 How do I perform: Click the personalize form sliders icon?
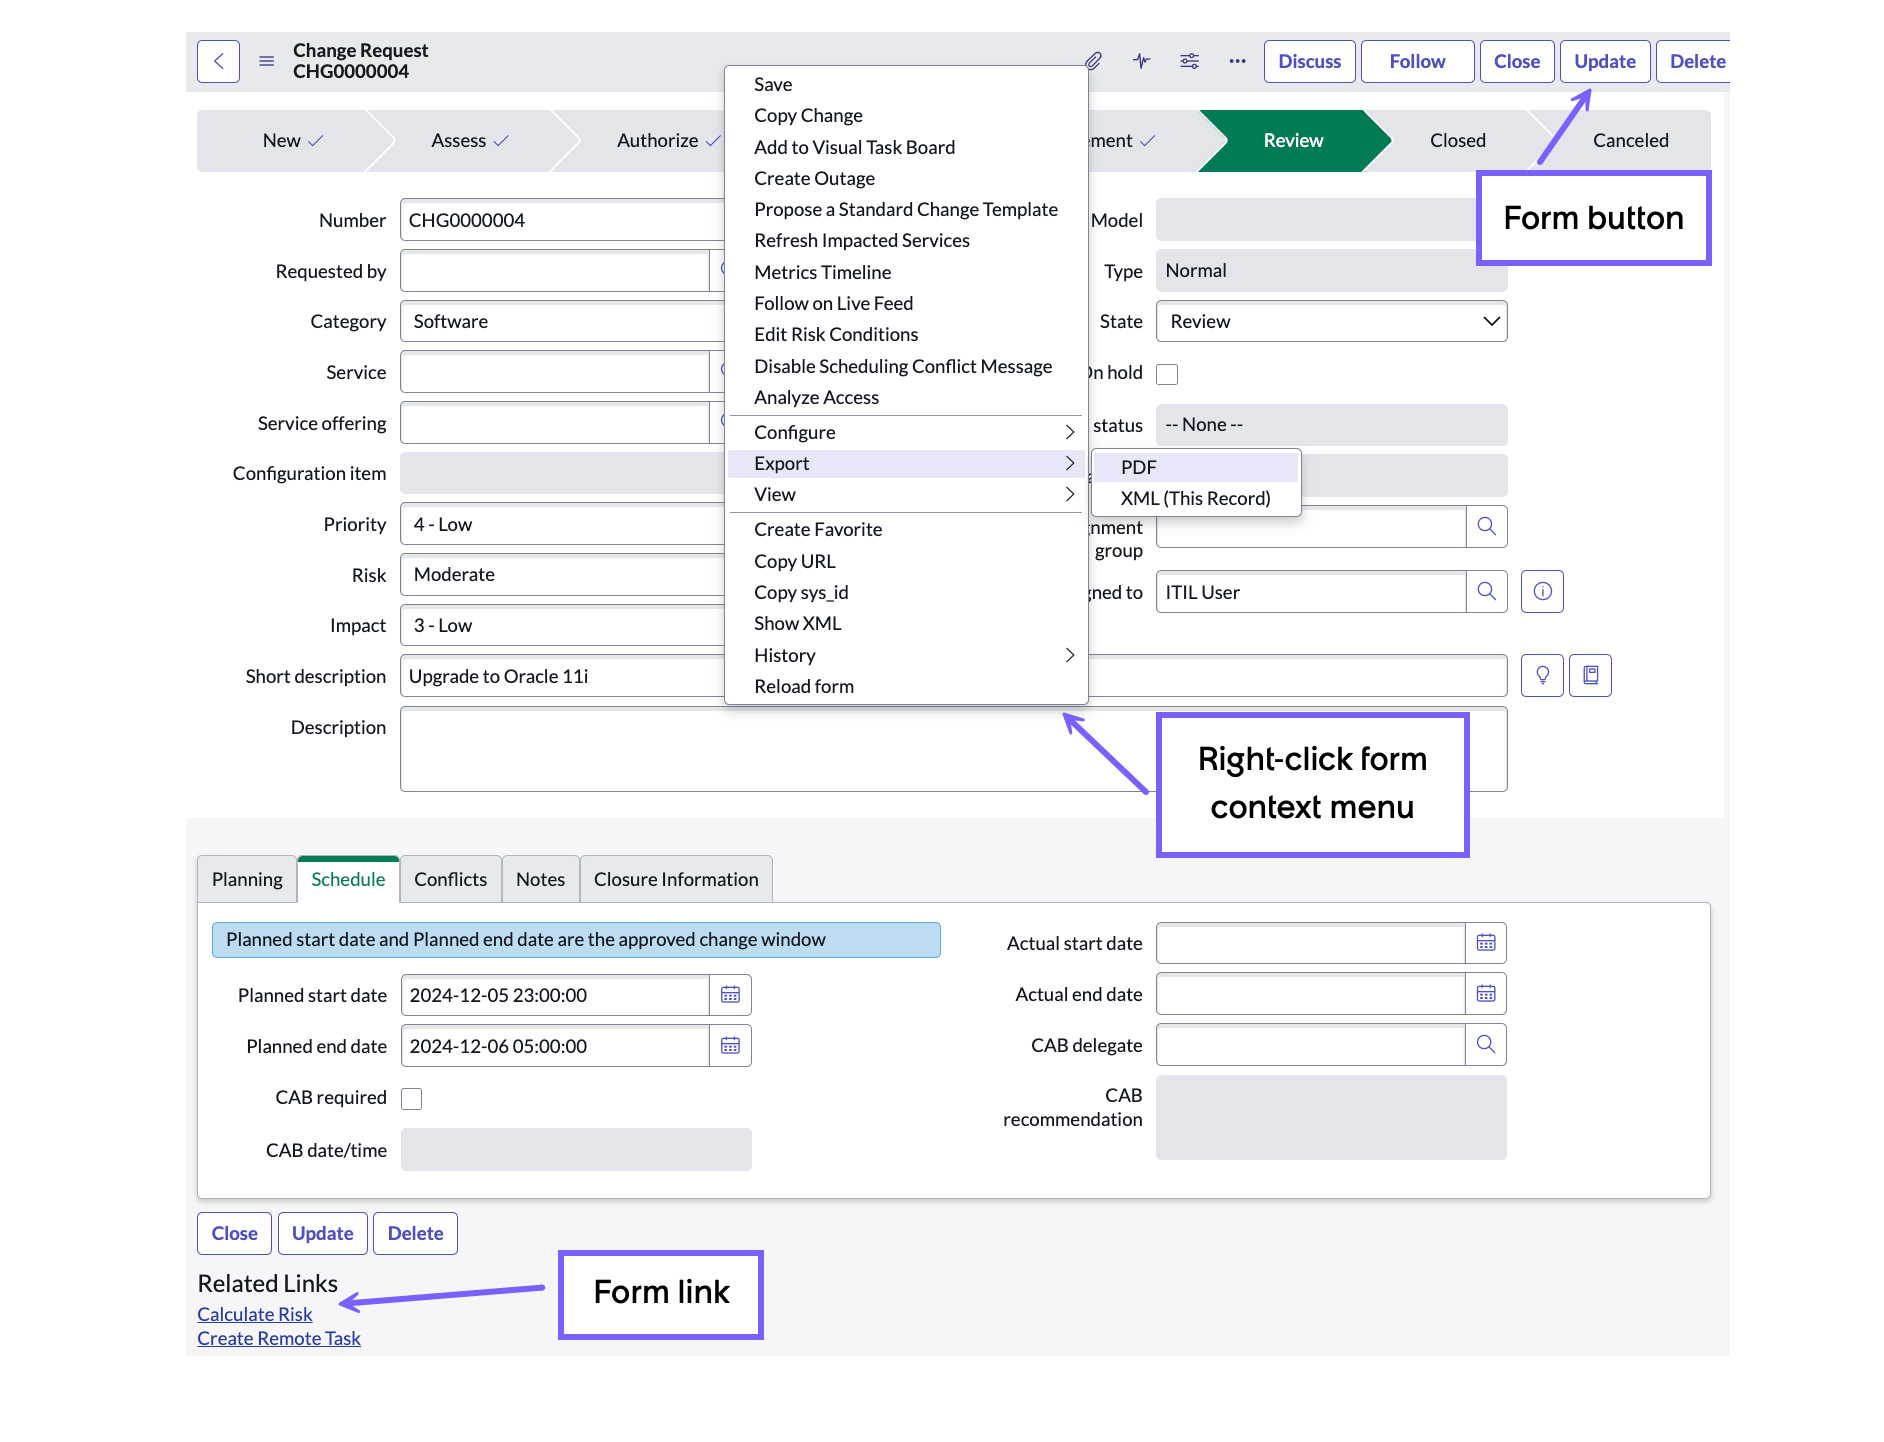(x=1189, y=61)
